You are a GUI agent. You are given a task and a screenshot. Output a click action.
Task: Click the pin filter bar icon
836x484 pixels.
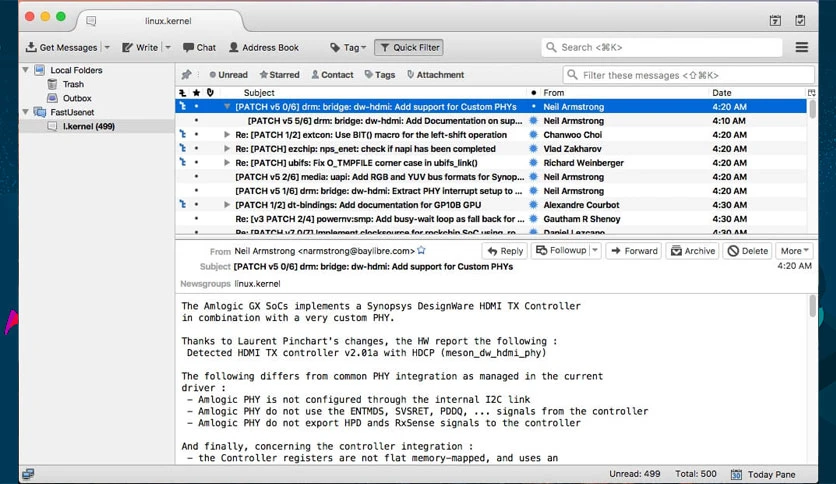[186, 75]
